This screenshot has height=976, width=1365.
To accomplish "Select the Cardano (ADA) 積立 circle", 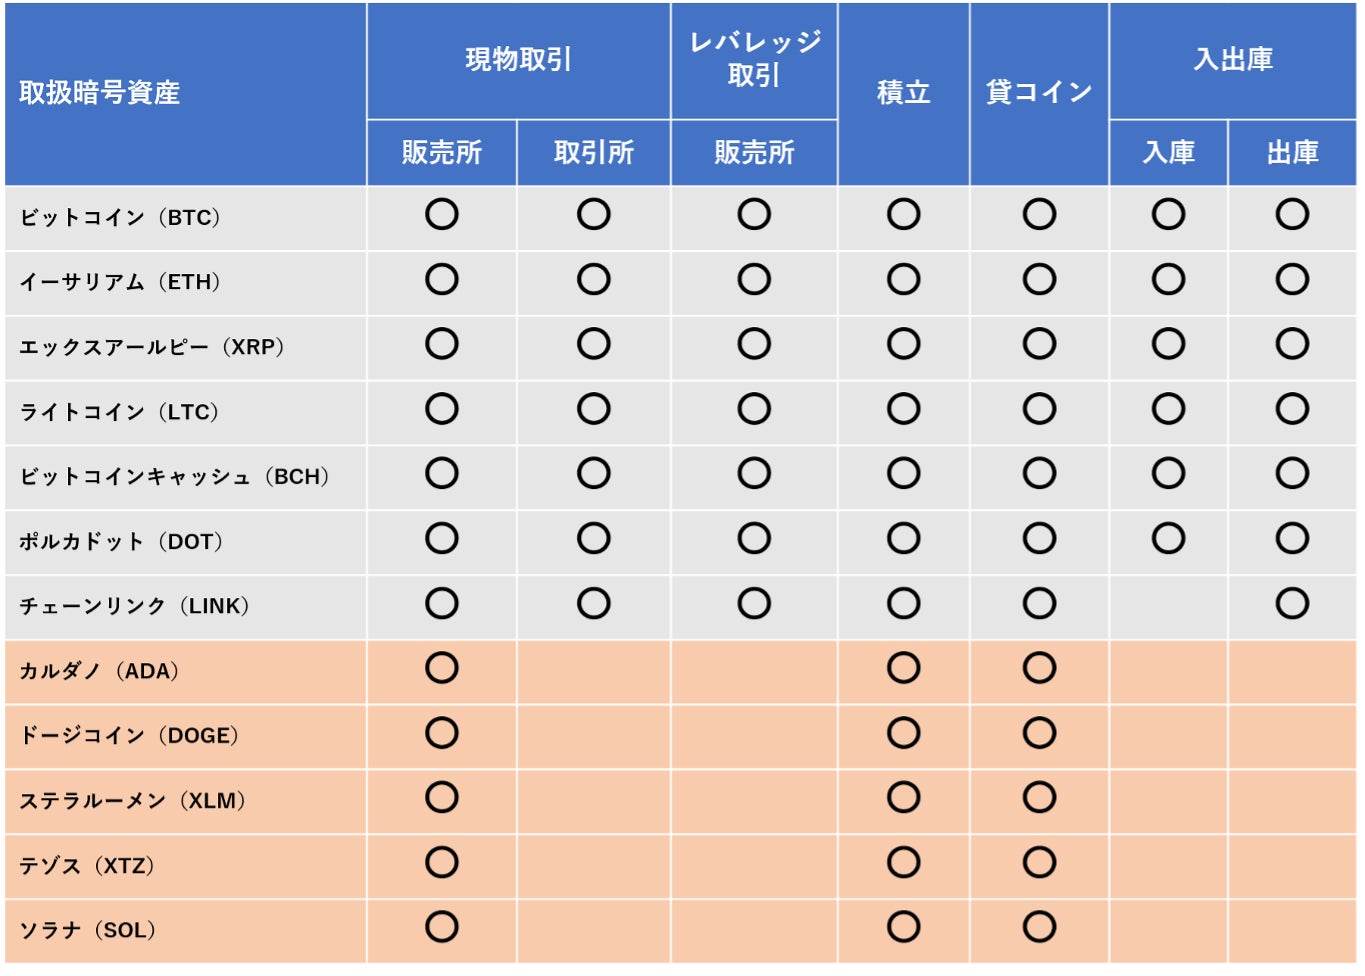I will (903, 668).
